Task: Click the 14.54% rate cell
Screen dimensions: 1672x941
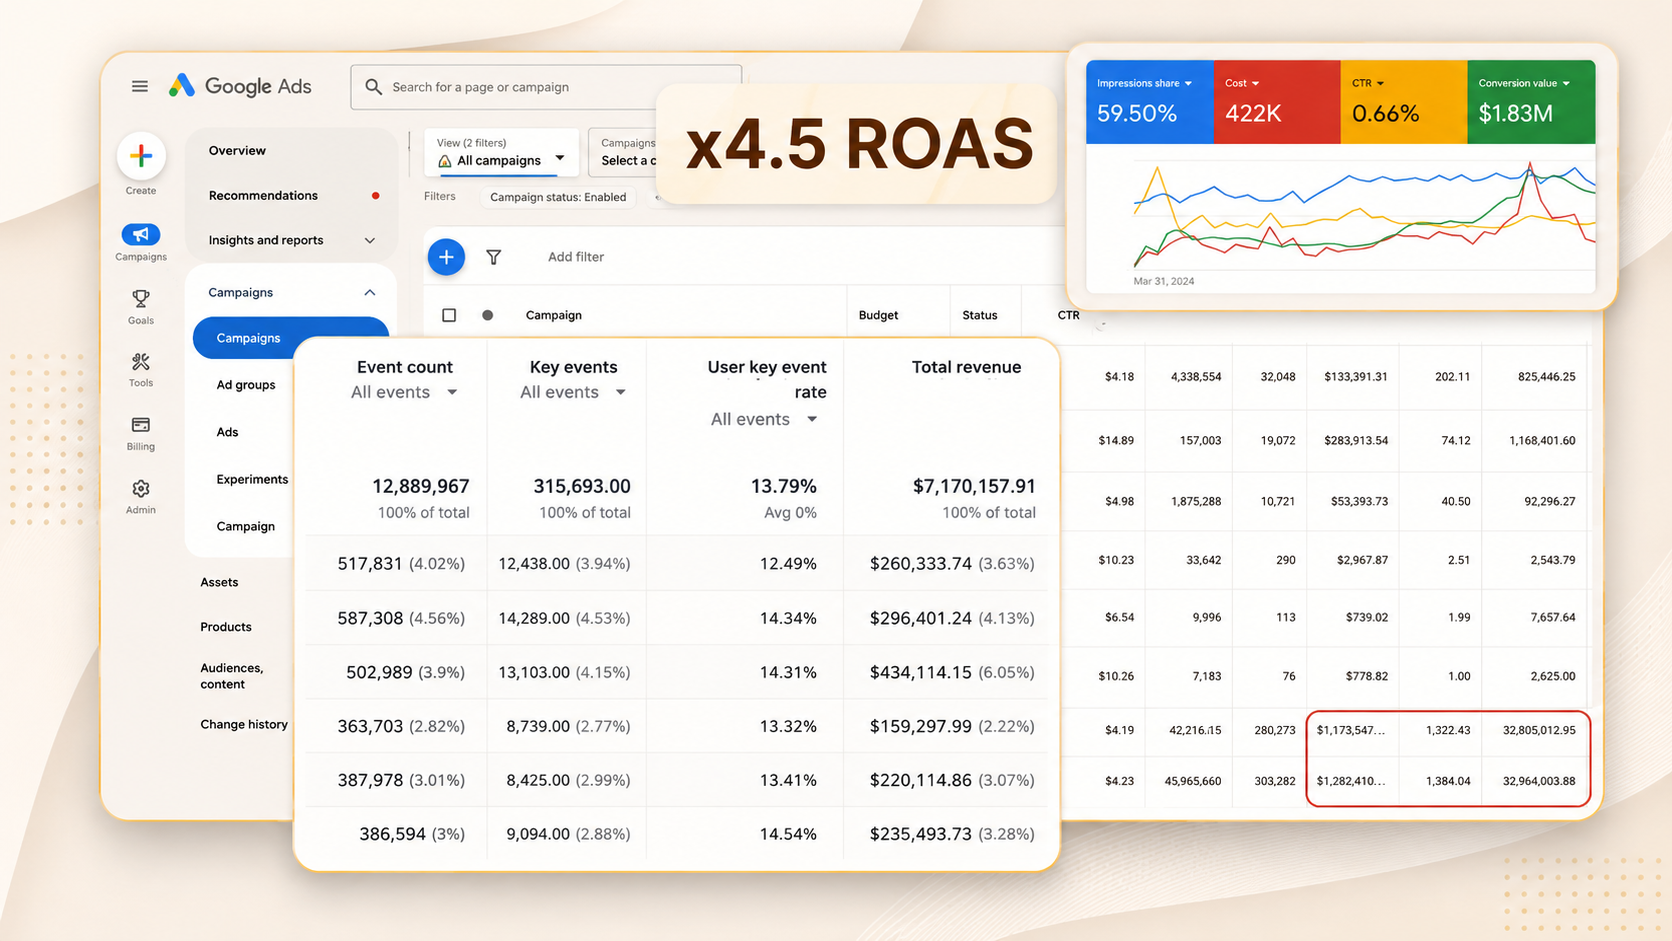Action: pyautogui.click(x=788, y=834)
